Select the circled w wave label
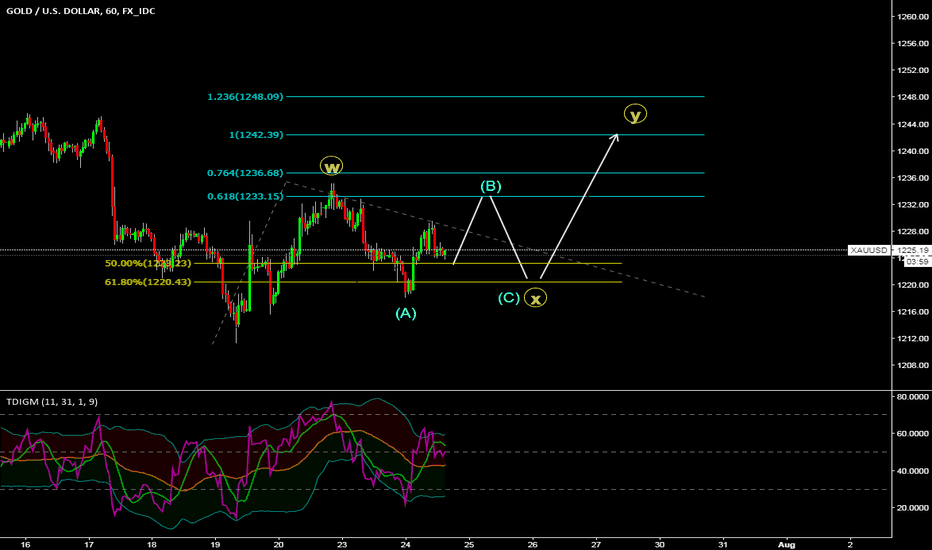This screenshot has width=932, height=550. point(331,166)
